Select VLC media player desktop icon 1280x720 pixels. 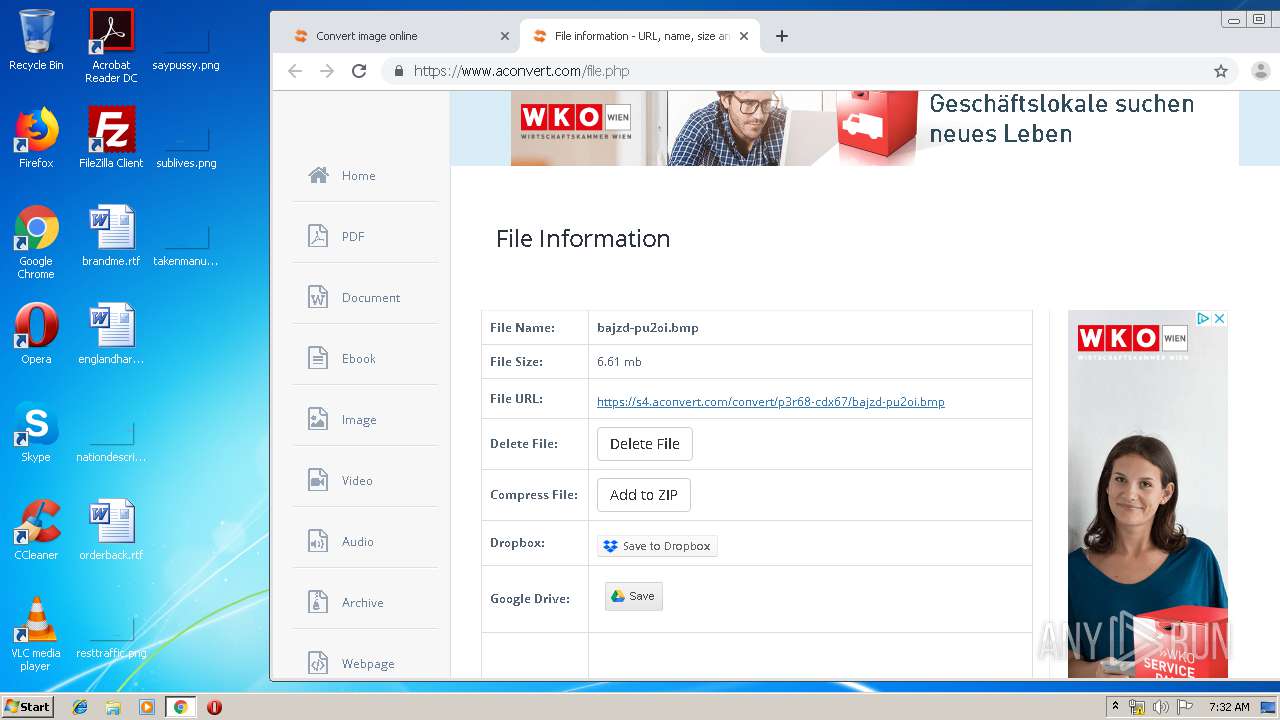pyautogui.click(x=36, y=634)
